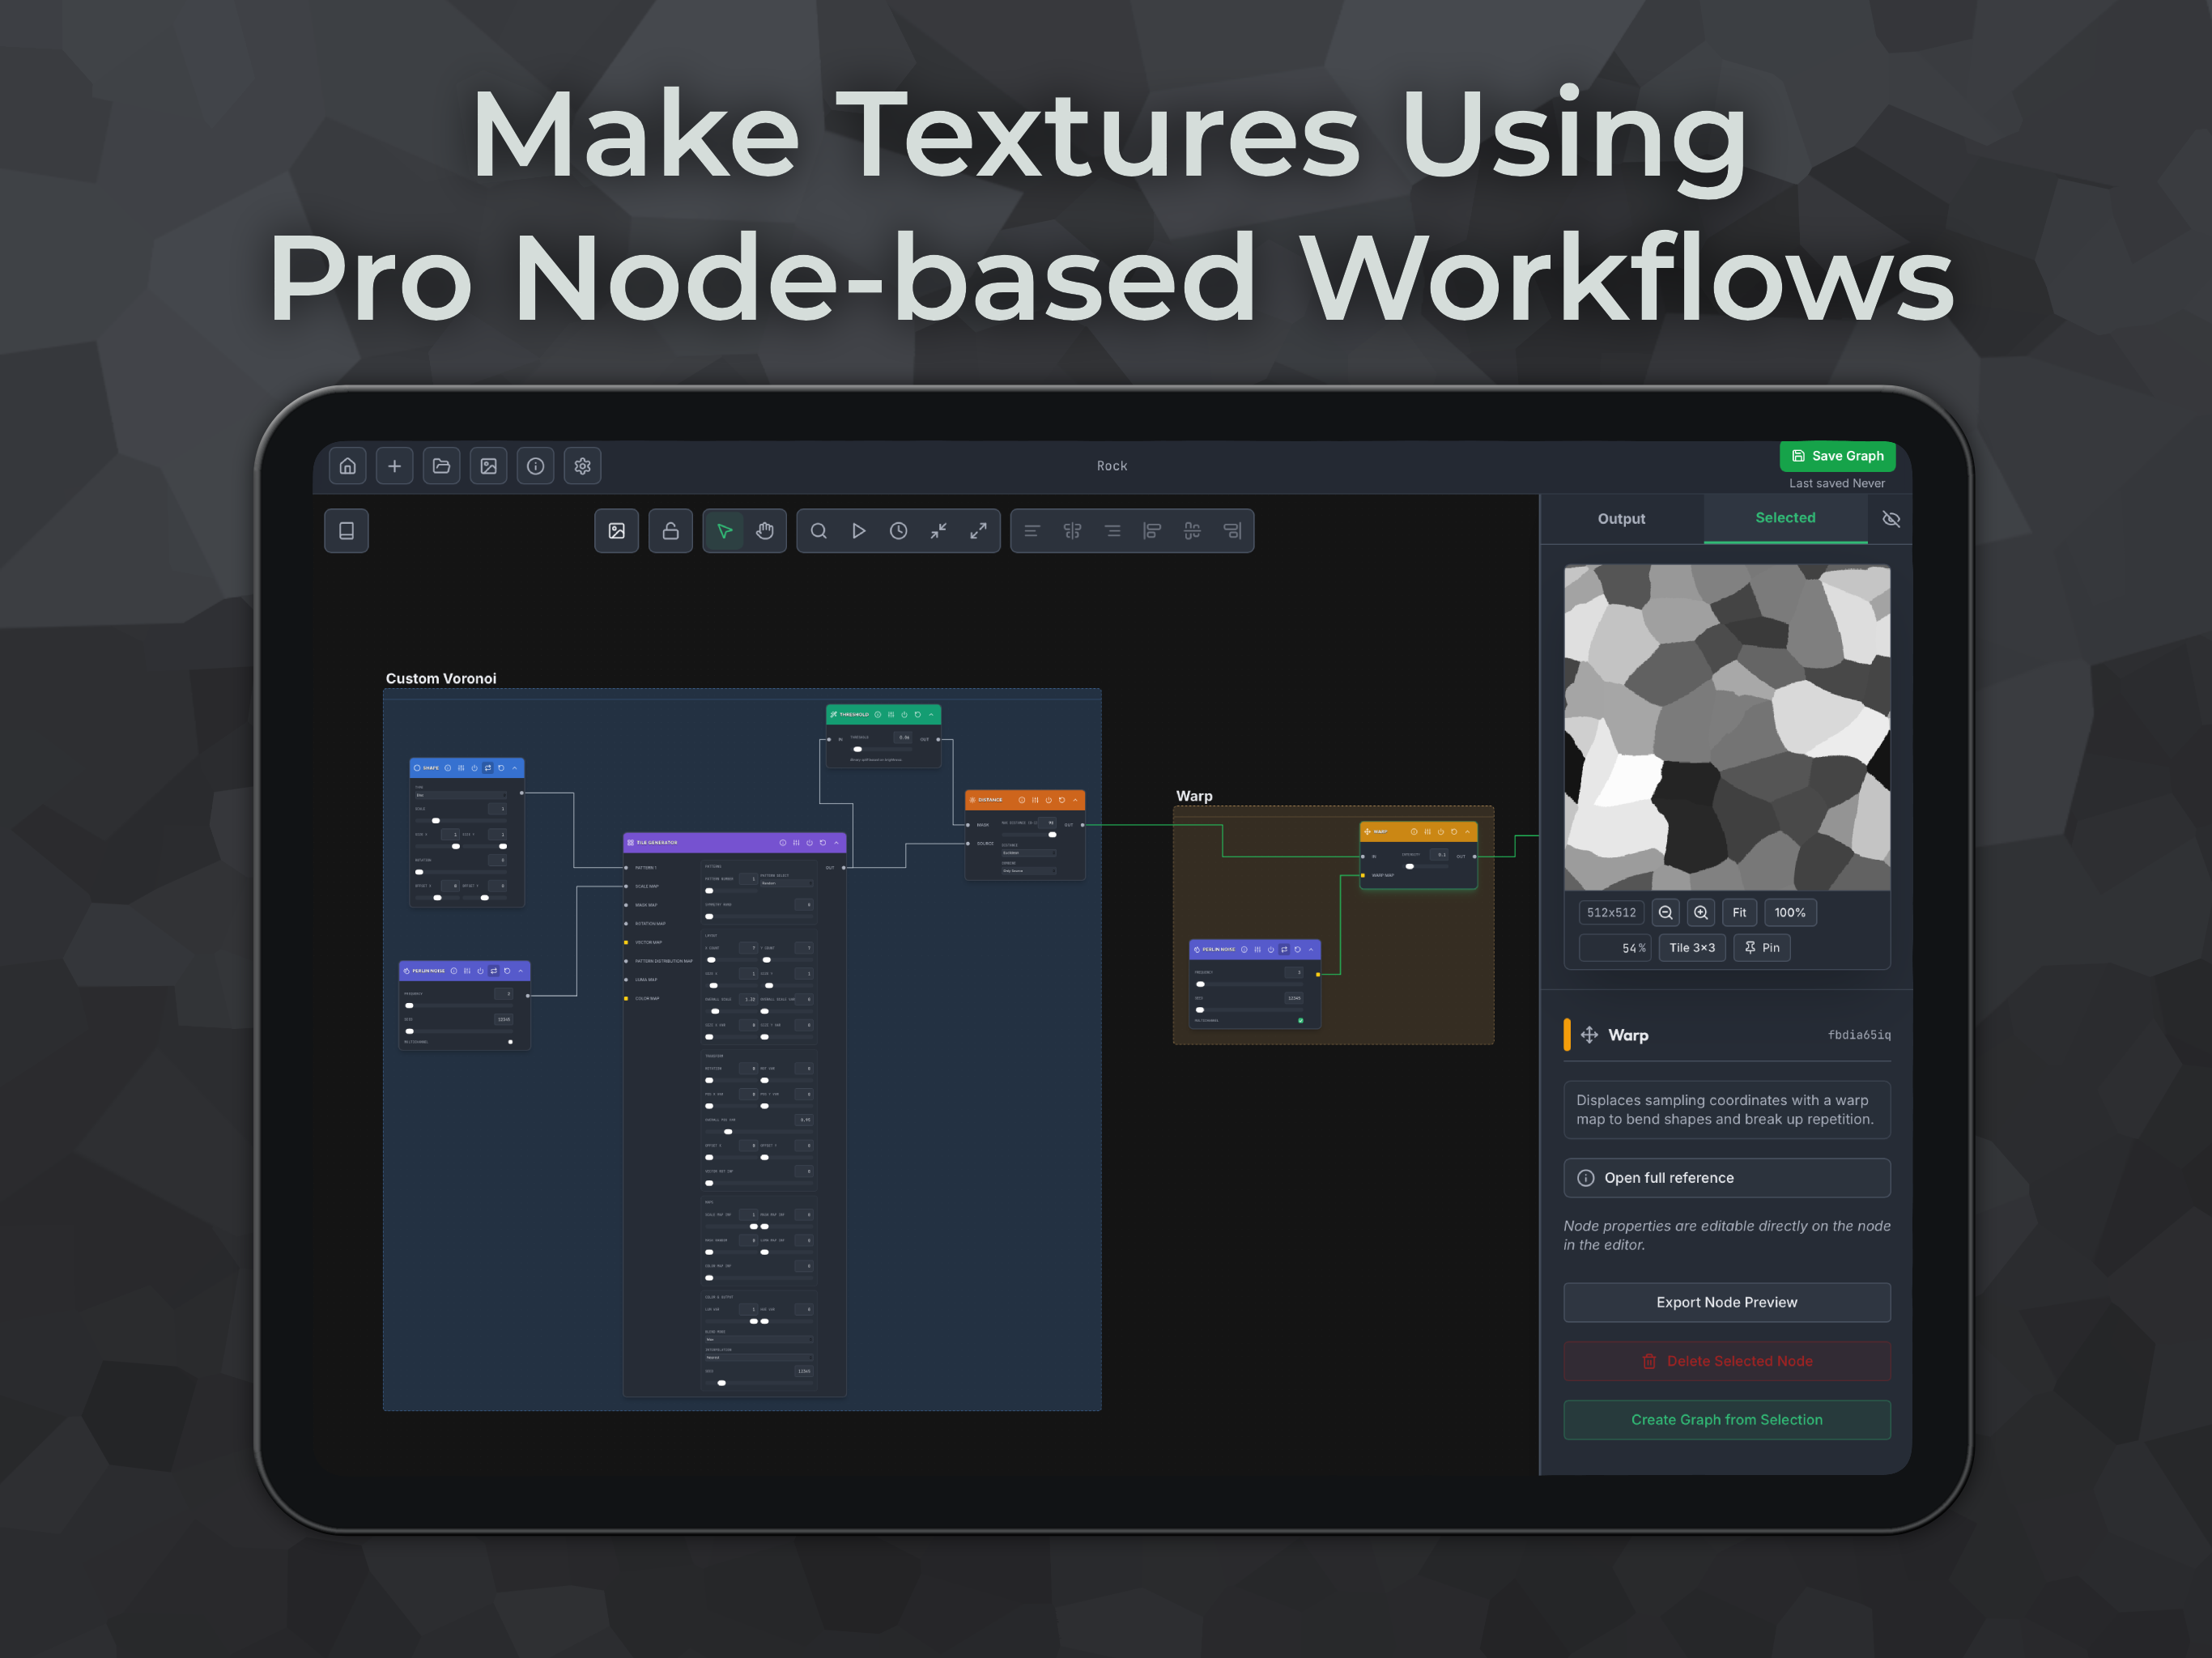The width and height of the screenshot is (2212, 1658).
Task: Open the node library book icon
Action: (x=346, y=531)
